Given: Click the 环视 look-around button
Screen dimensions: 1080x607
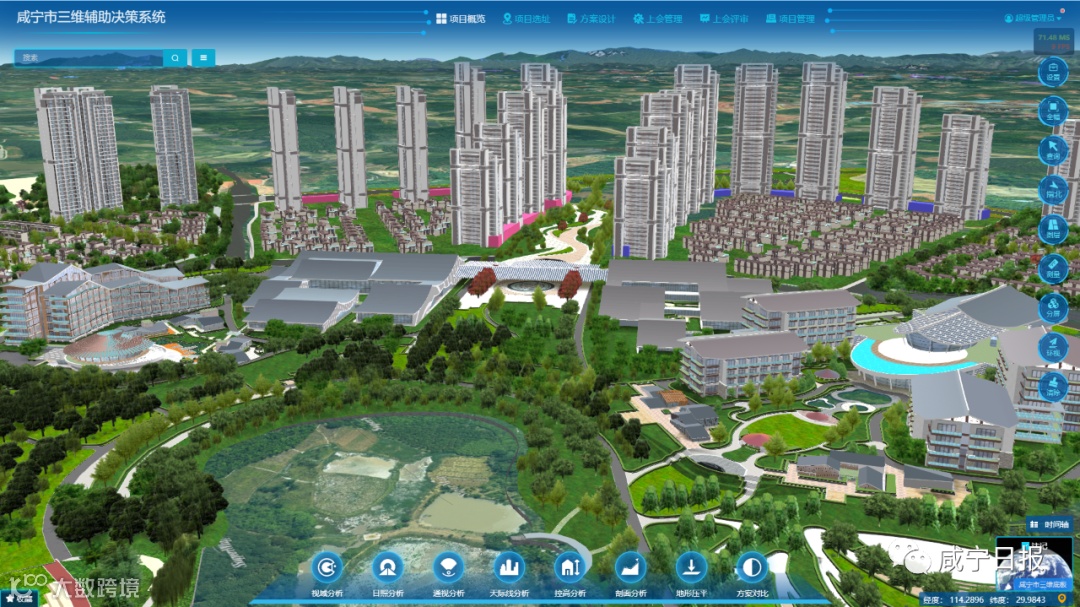Looking at the screenshot, I should 1053,347.
